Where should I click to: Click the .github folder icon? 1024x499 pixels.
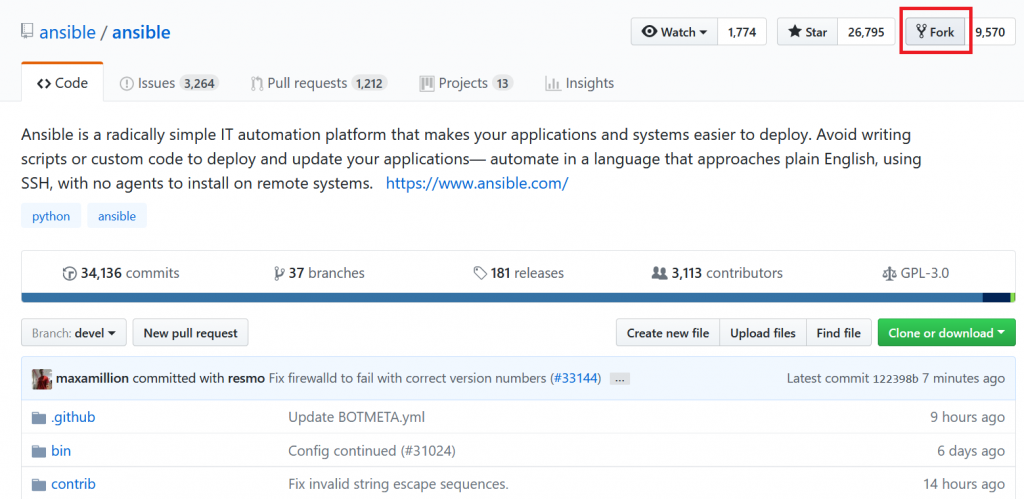pos(39,417)
